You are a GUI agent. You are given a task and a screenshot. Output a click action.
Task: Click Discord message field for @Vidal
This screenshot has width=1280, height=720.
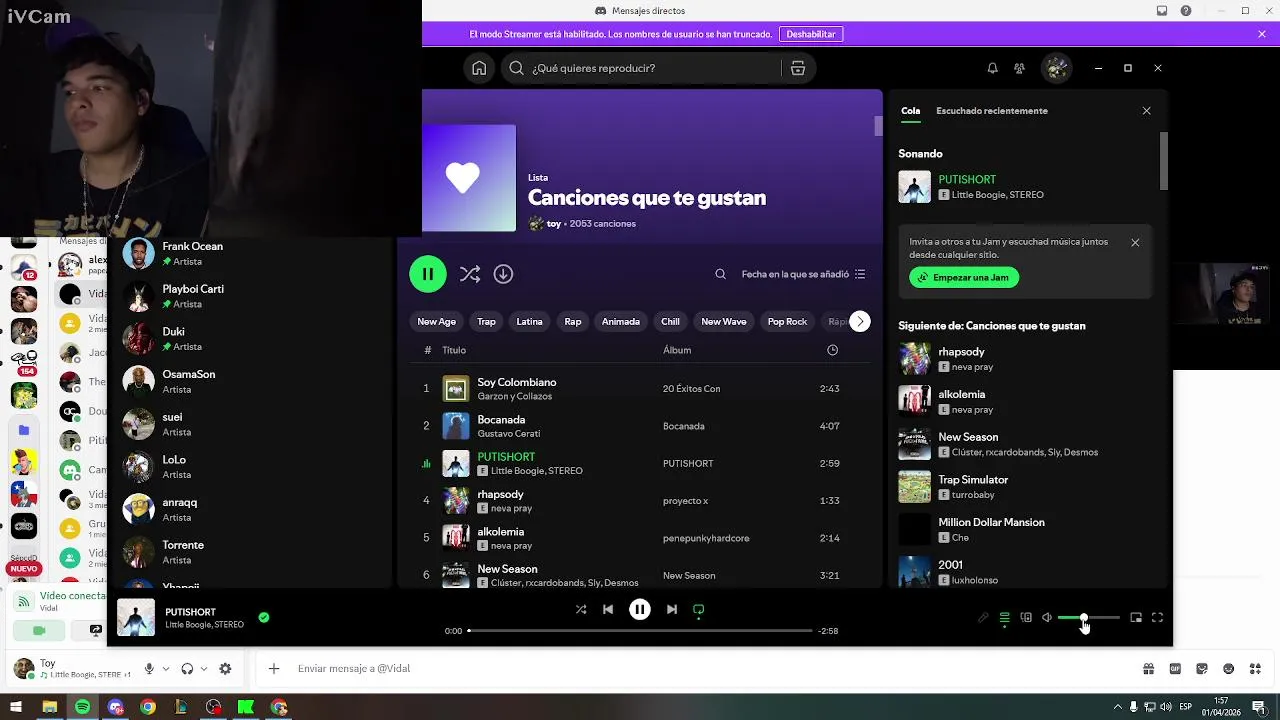700,669
